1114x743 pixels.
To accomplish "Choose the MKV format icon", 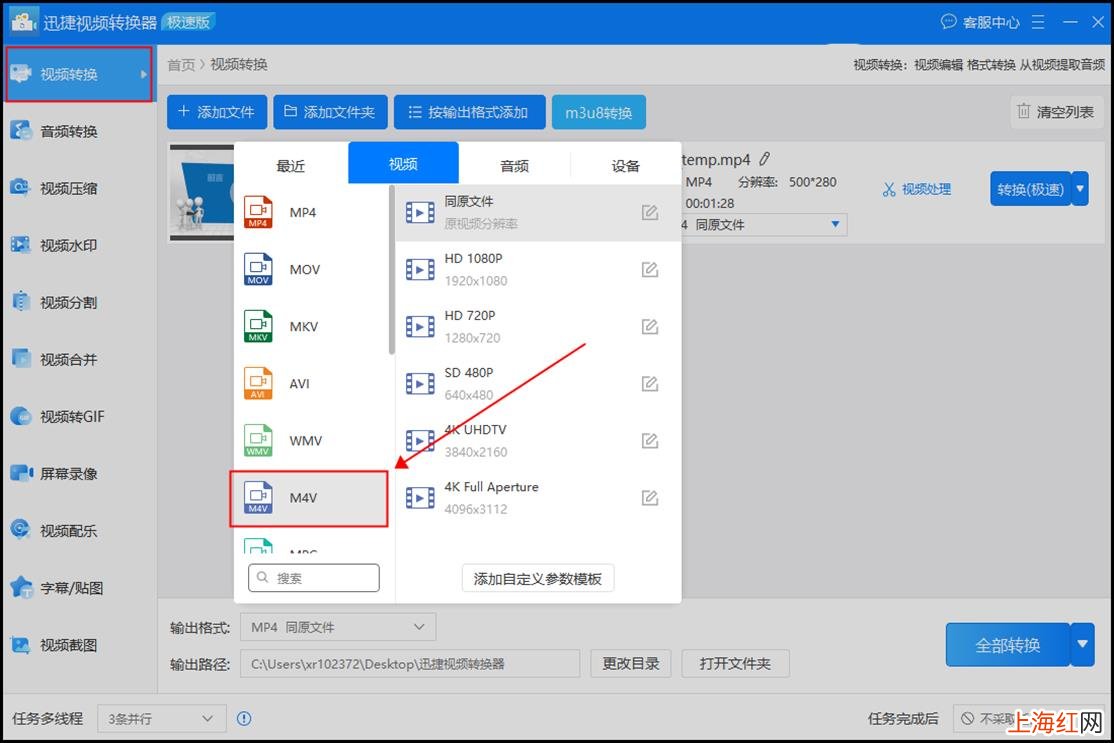I will tap(258, 326).
